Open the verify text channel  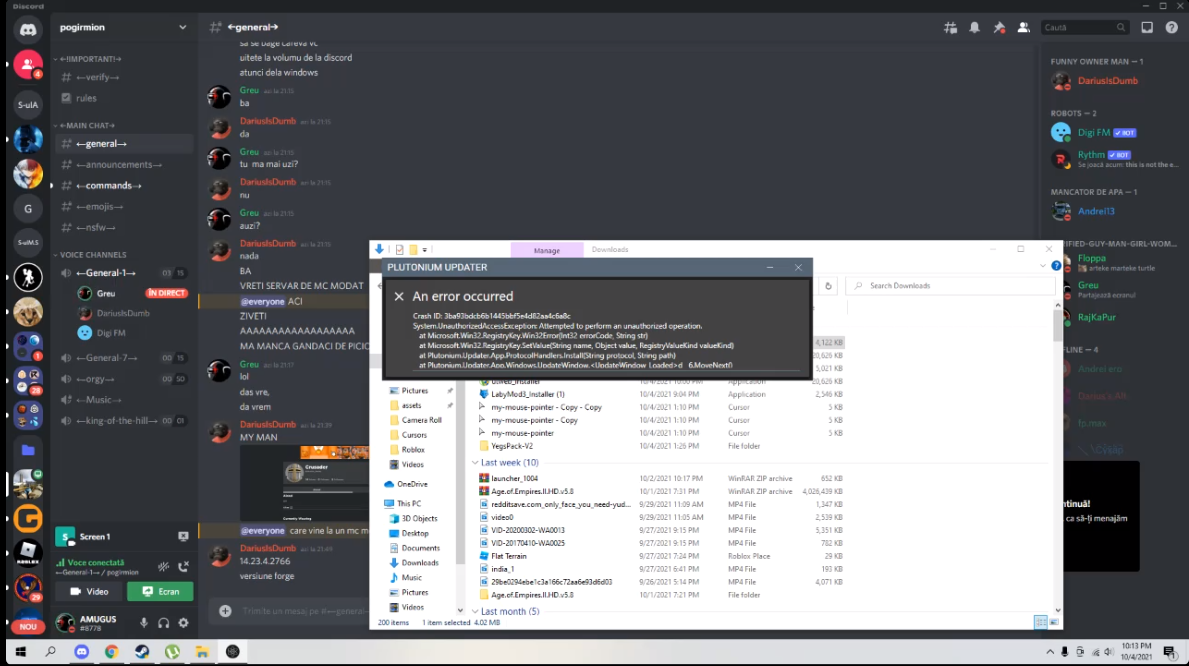[123, 77]
